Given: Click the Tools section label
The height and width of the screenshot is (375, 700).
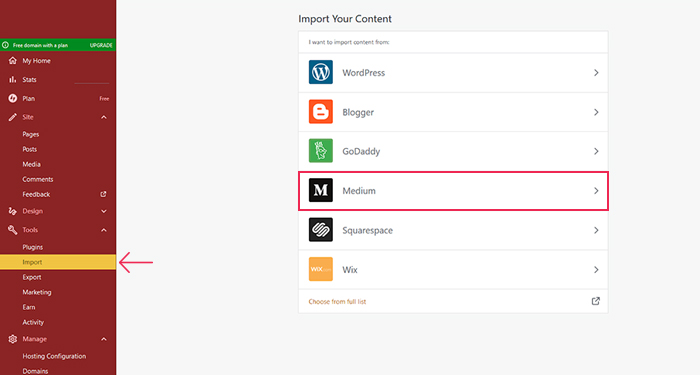Looking at the screenshot, I should tap(30, 230).
